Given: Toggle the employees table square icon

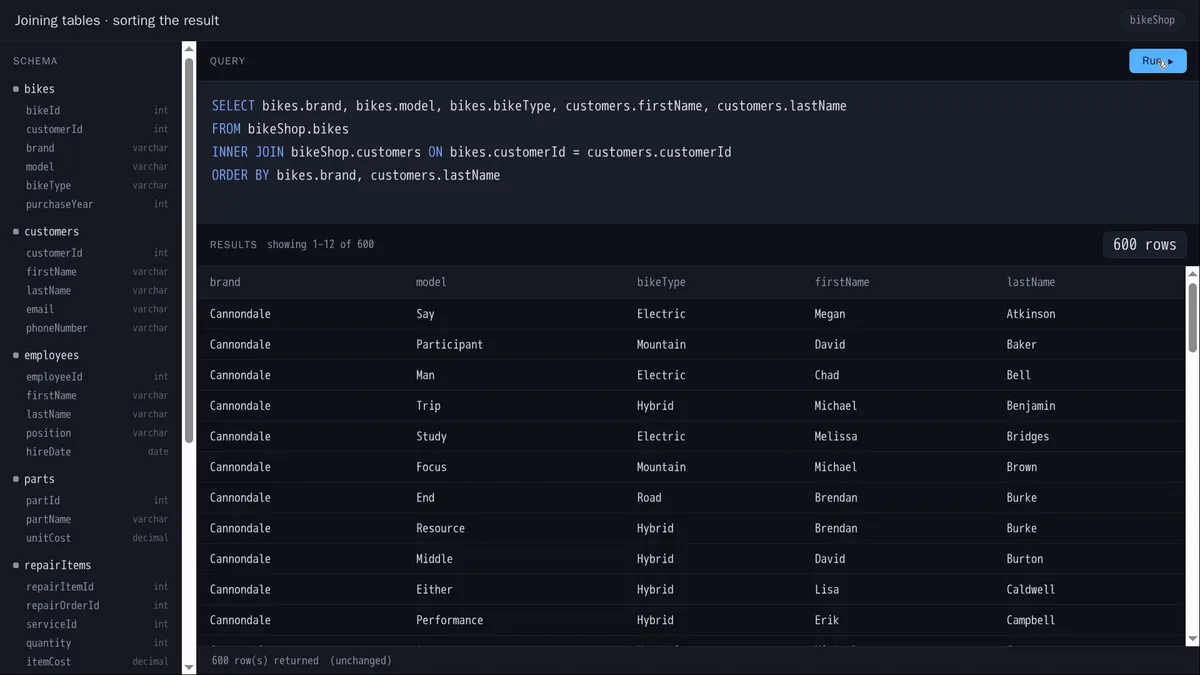Looking at the screenshot, I should pyautogui.click(x=16, y=355).
